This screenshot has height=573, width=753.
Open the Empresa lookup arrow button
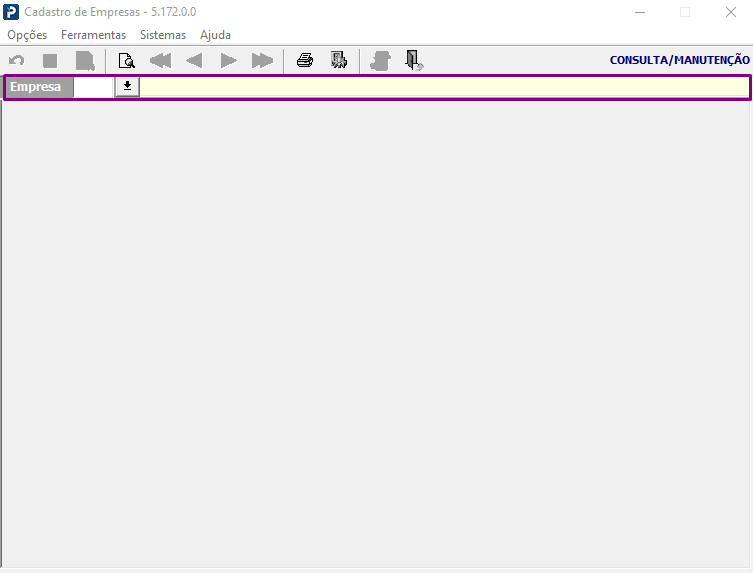(x=127, y=87)
